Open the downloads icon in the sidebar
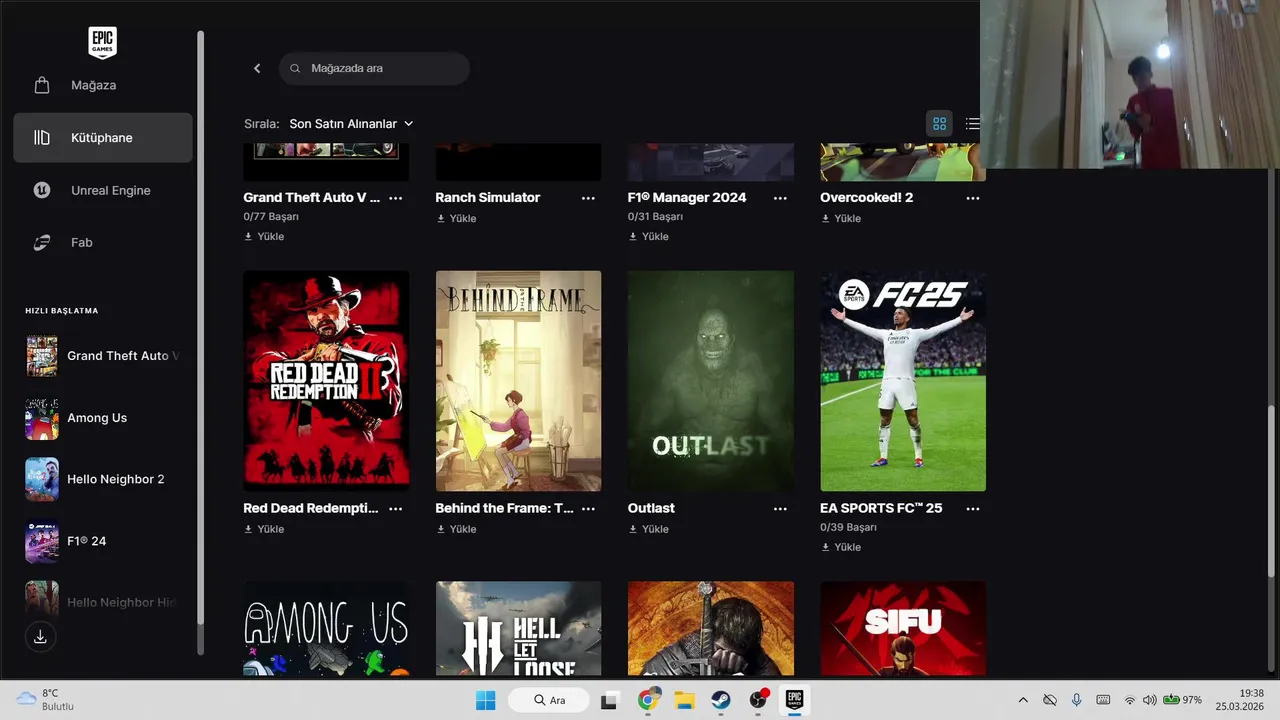The width and height of the screenshot is (1280, 720). pyautogui.click(x=40, y=637)
